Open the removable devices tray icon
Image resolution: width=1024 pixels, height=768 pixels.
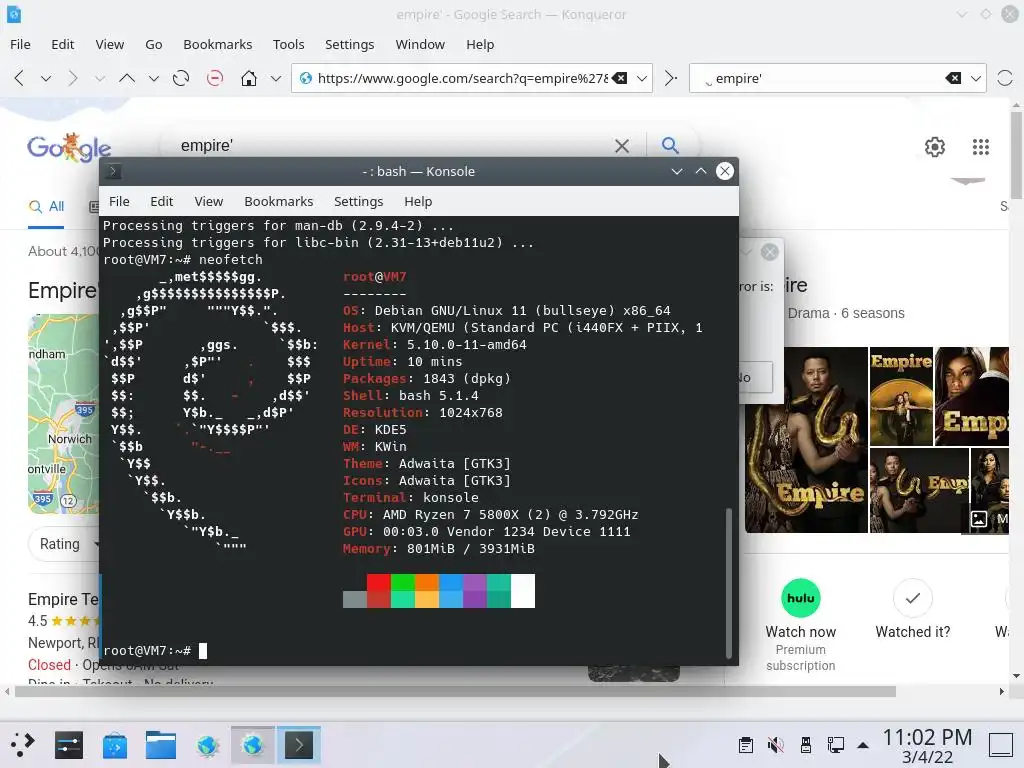coord(806,745)
